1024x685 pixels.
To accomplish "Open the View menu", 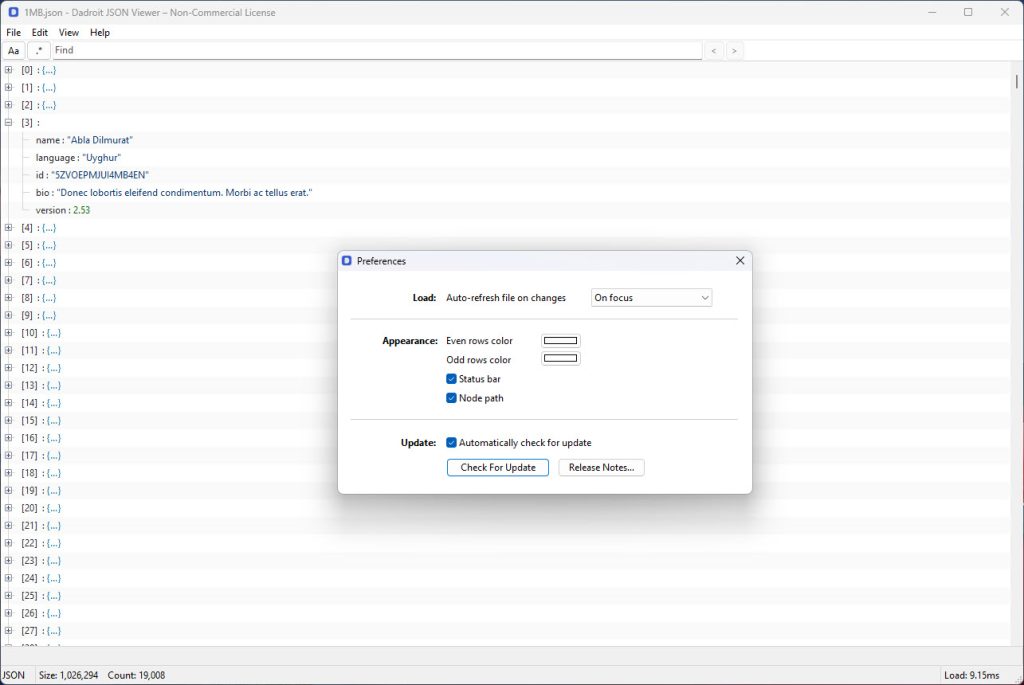I will [x=69, y=32].
